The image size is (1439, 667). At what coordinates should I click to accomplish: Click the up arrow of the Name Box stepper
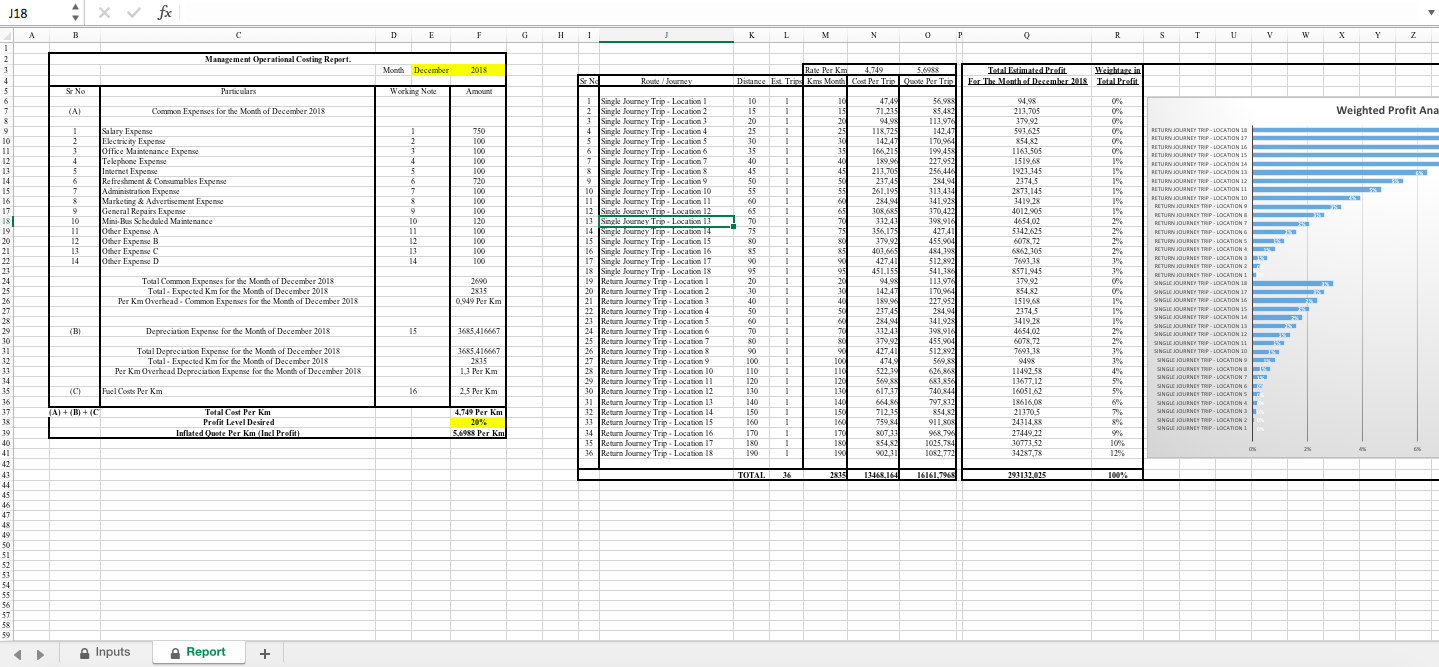coord(74,8)
